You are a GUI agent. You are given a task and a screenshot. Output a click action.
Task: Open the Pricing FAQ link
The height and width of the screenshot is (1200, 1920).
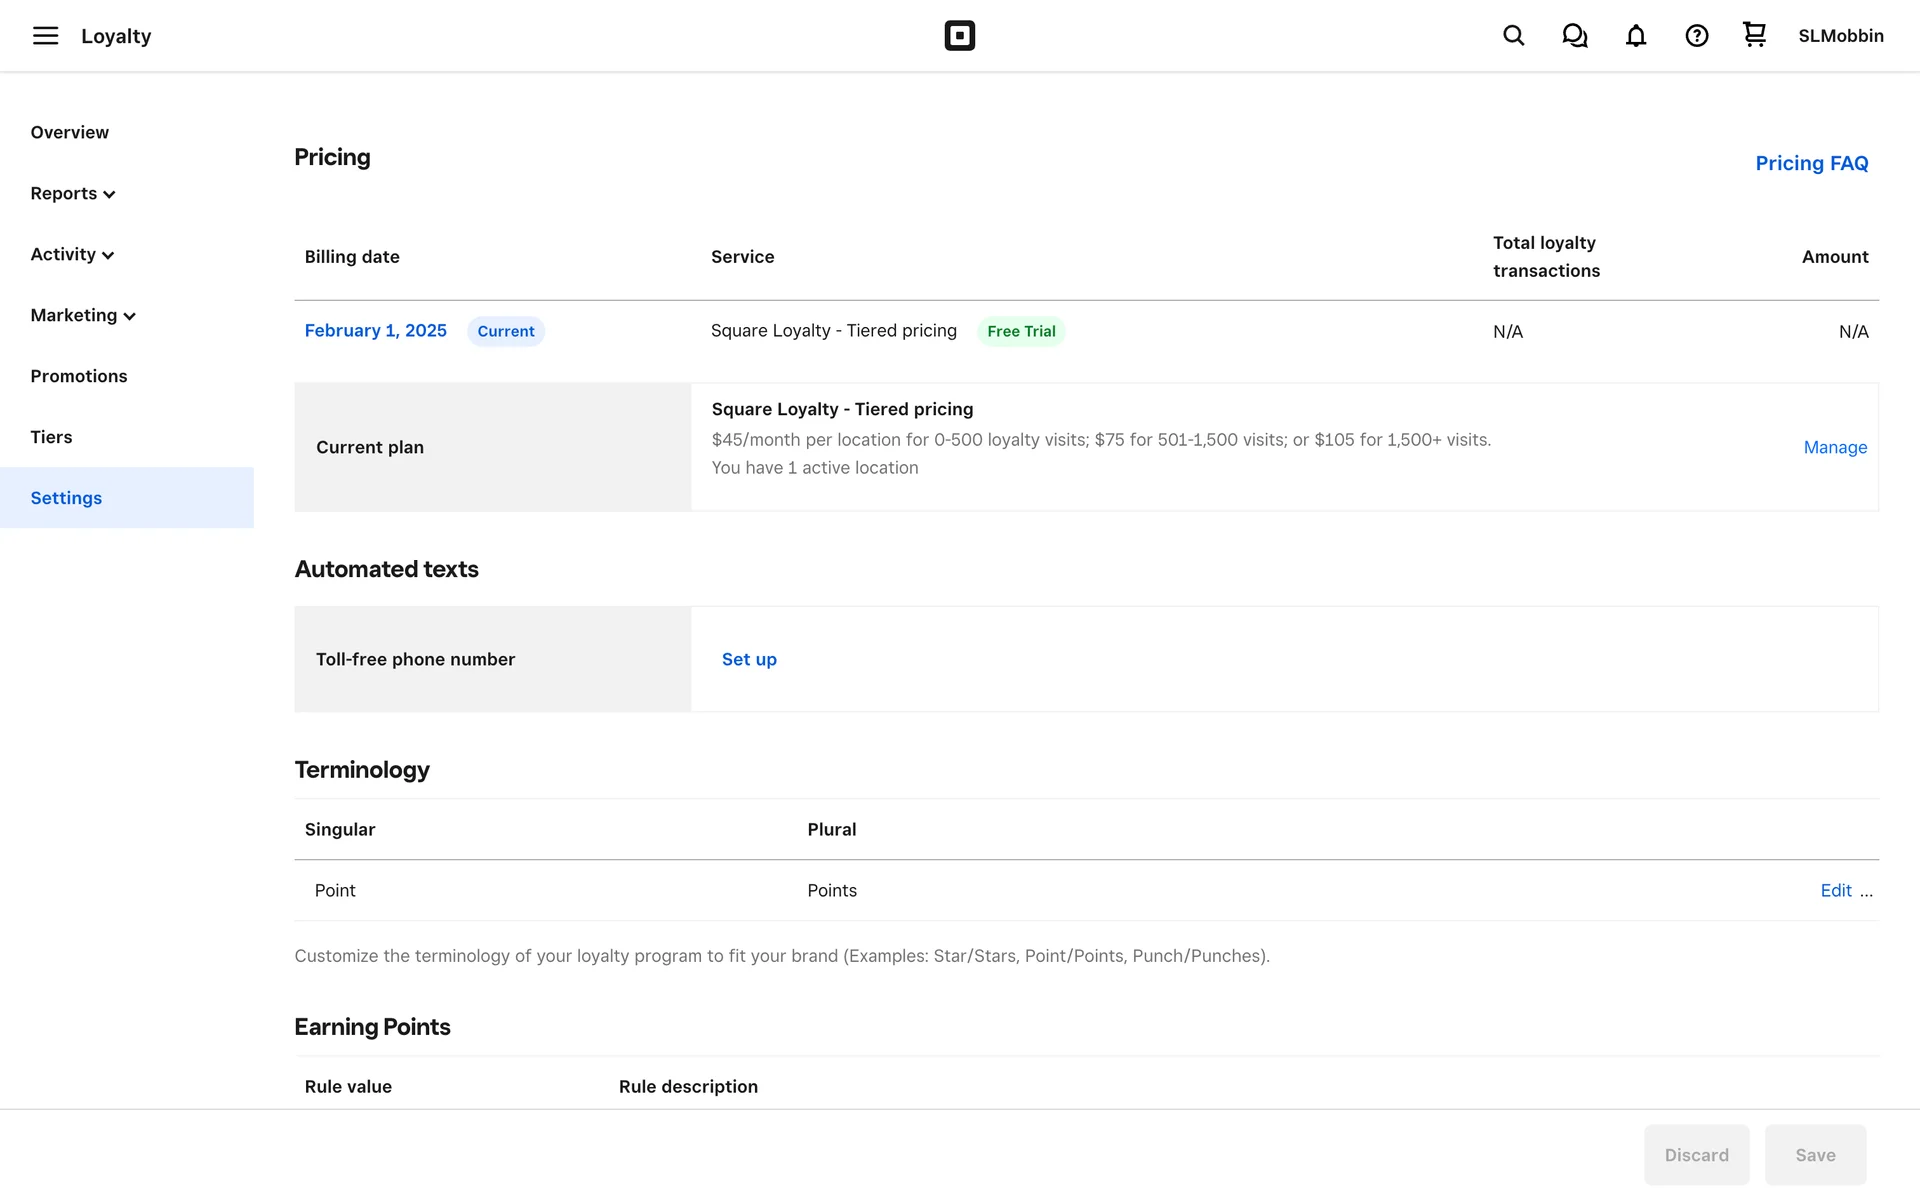click(1811, 163)
